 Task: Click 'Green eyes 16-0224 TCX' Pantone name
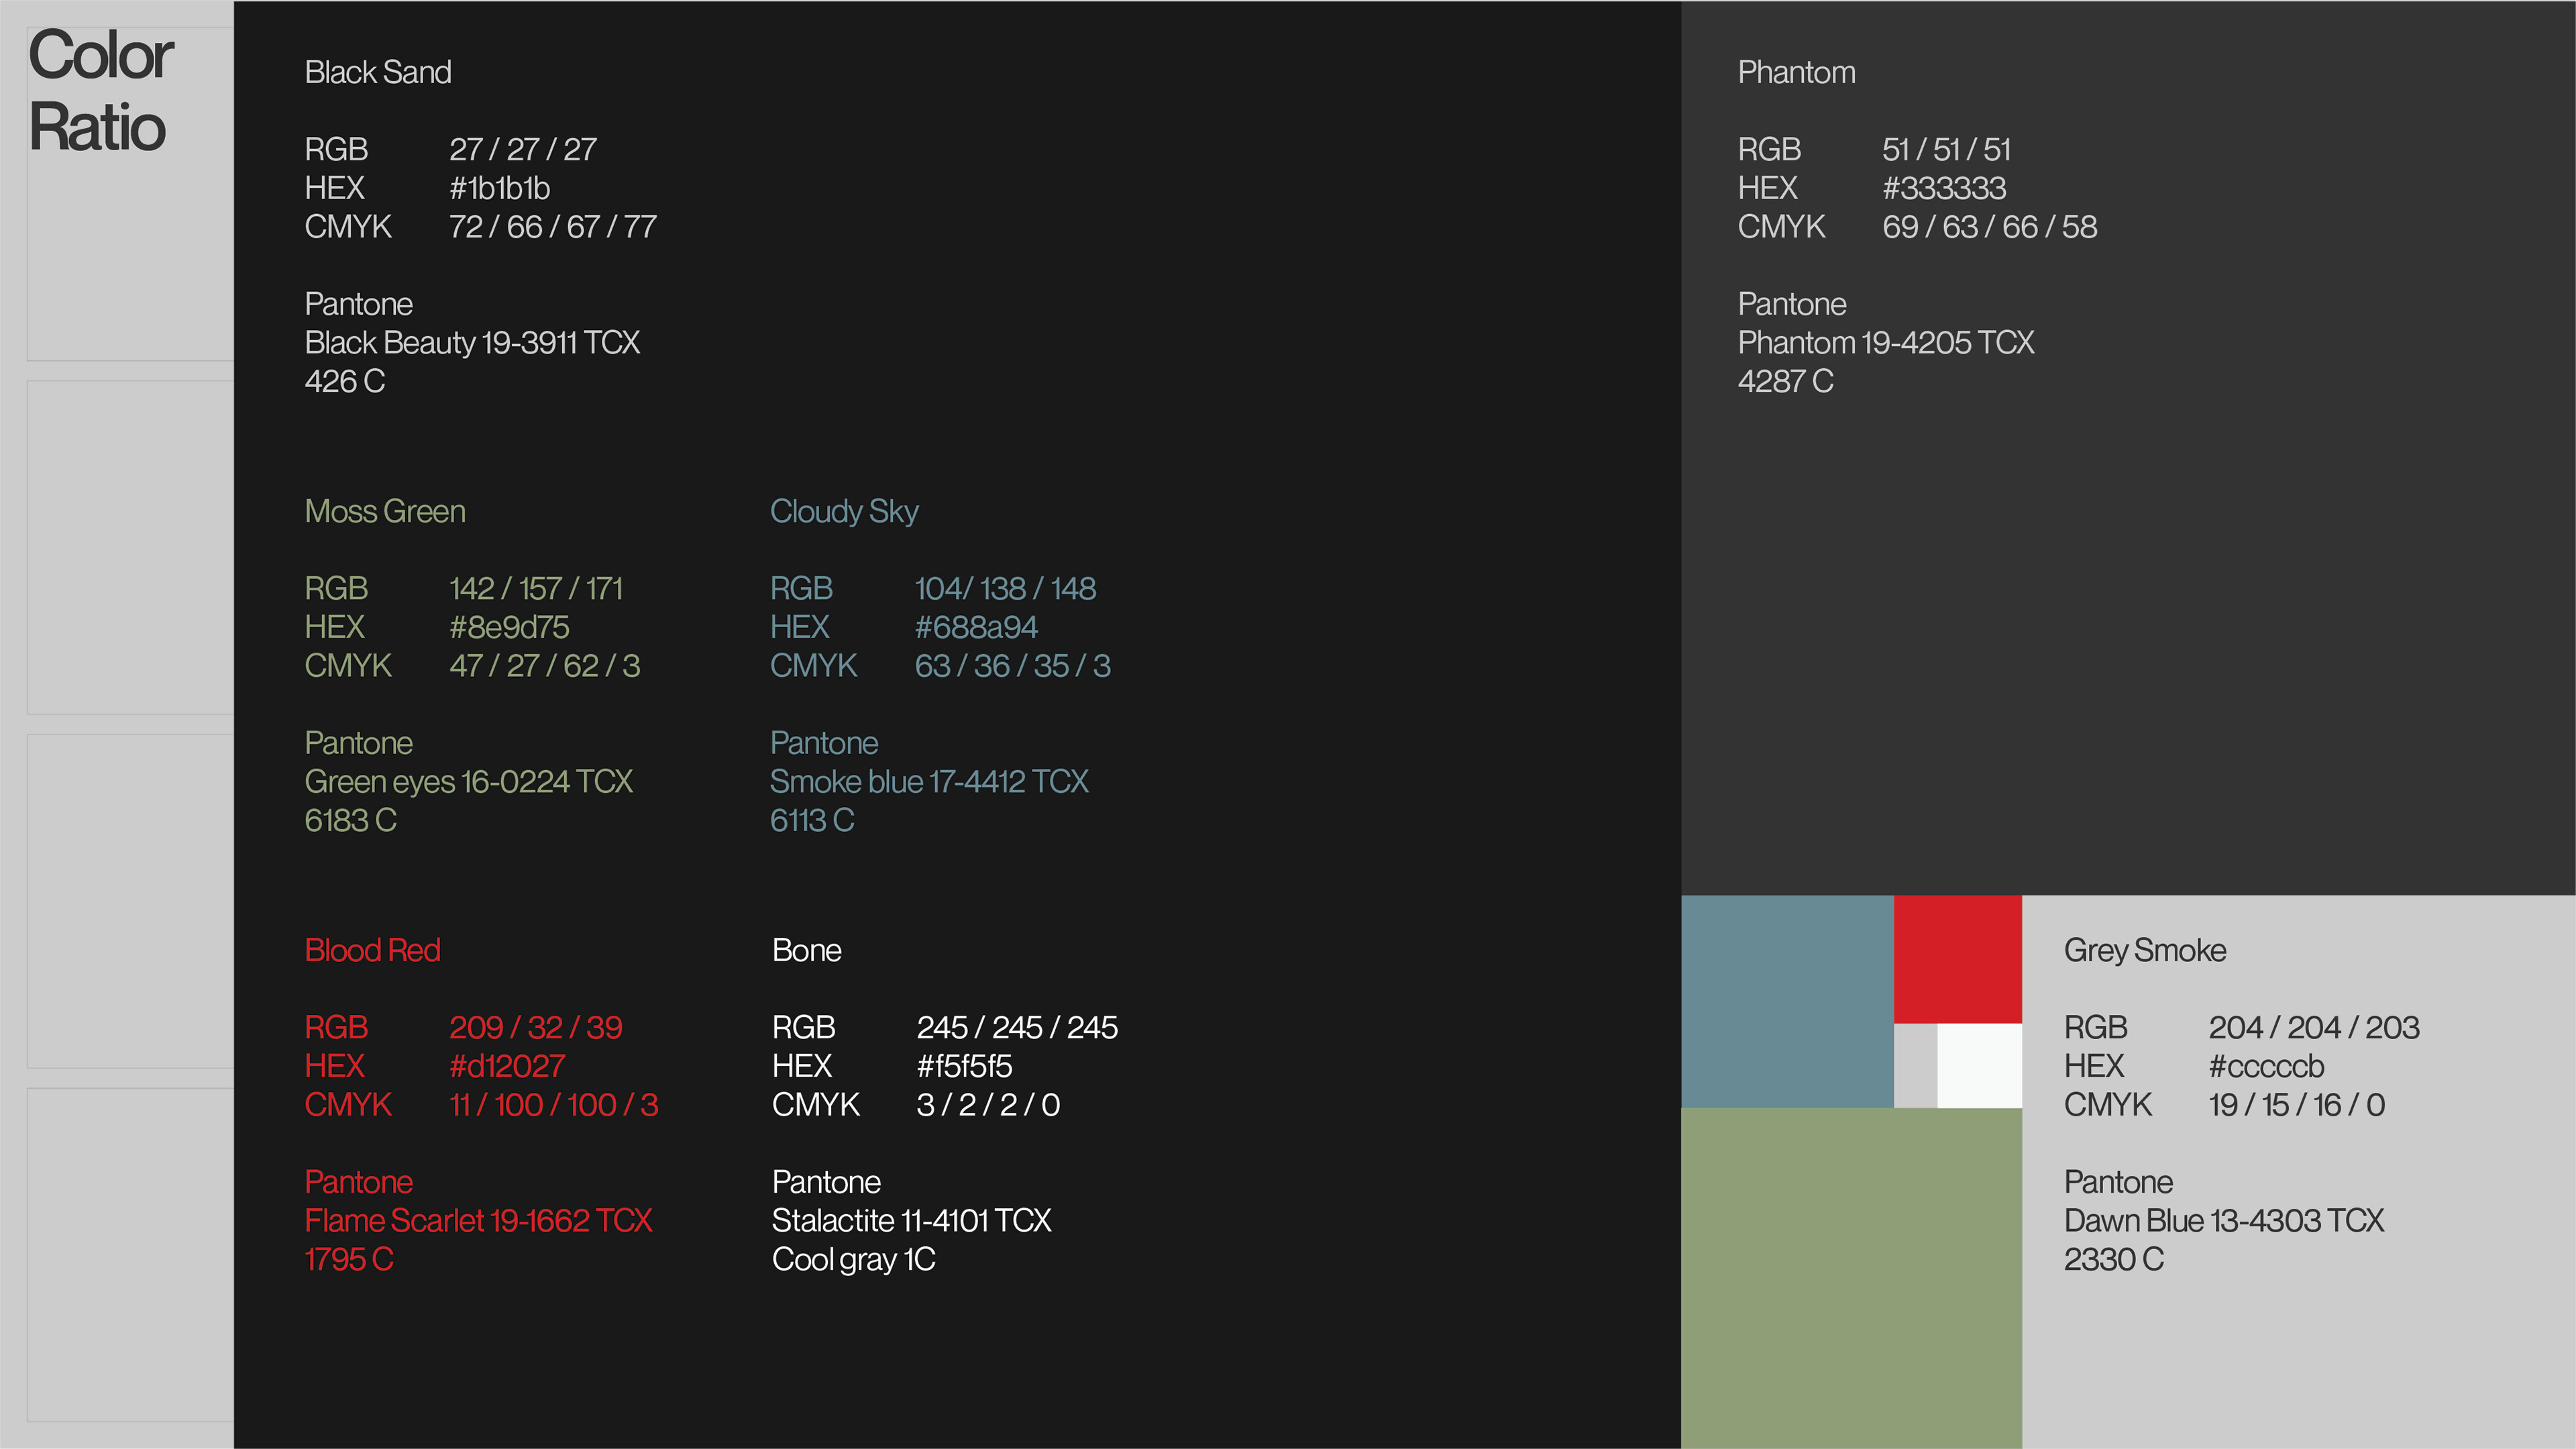[469, 781]
